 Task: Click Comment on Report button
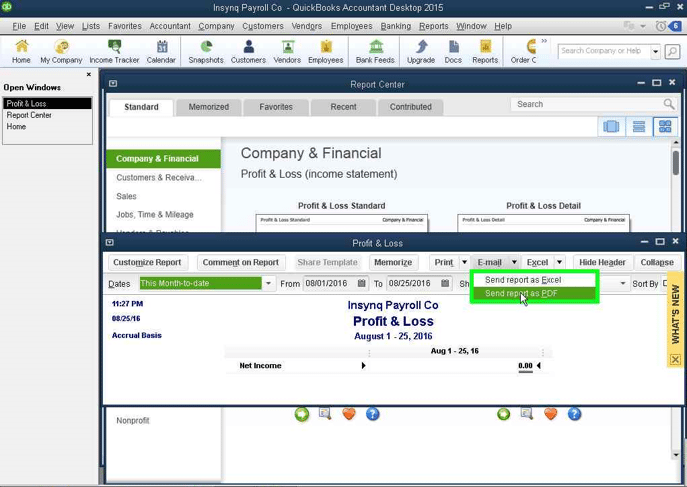(x=241, y=262)
